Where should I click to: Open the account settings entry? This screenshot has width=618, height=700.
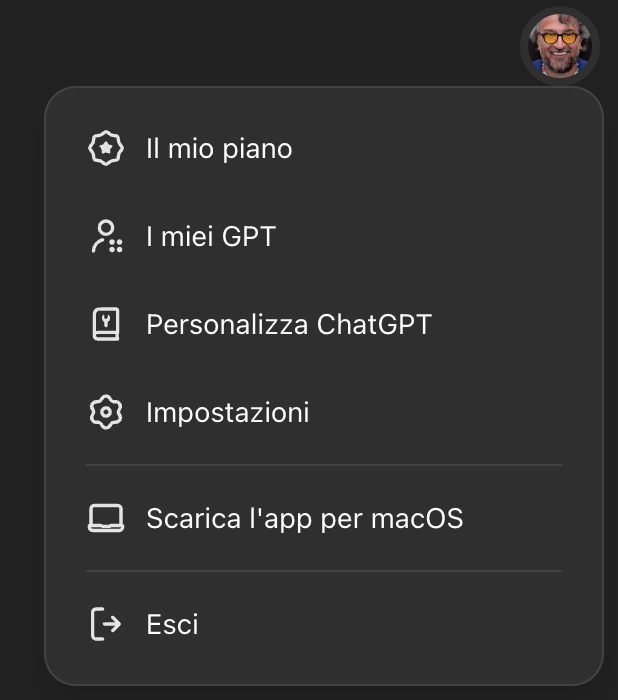point(228,412)
